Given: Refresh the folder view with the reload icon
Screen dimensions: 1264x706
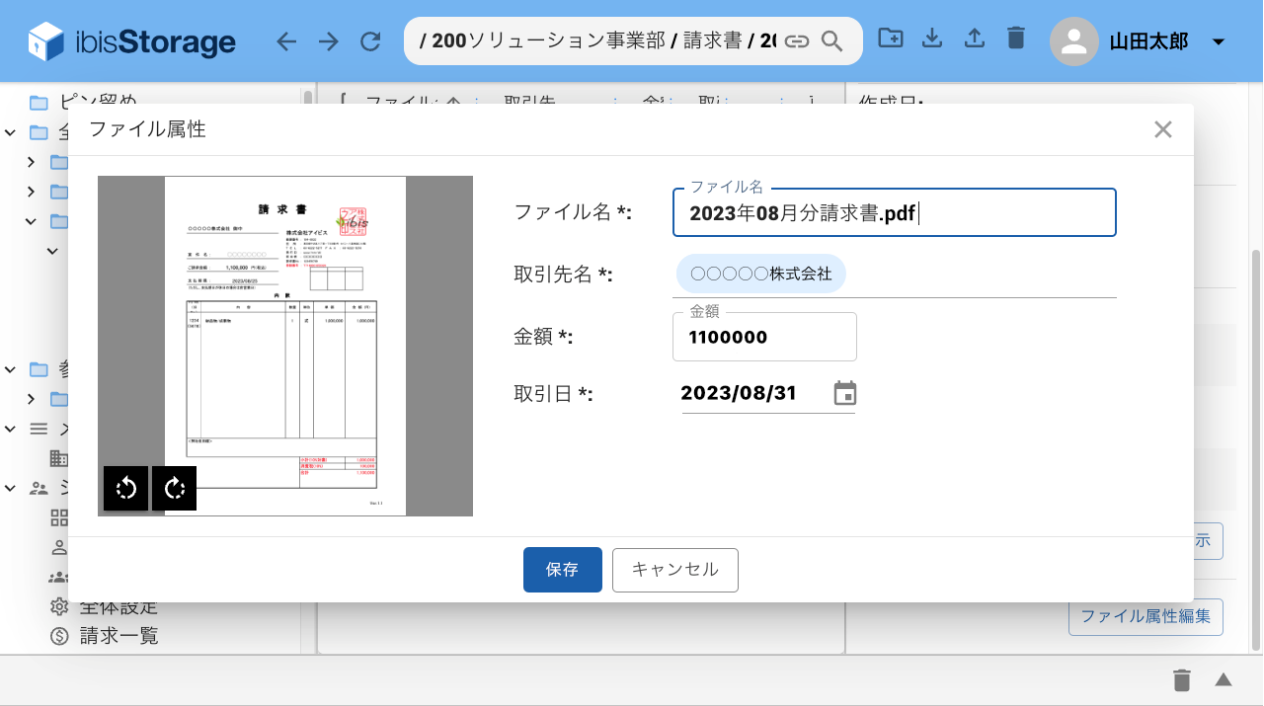Looking at the screenshot, I should point(370,41).
